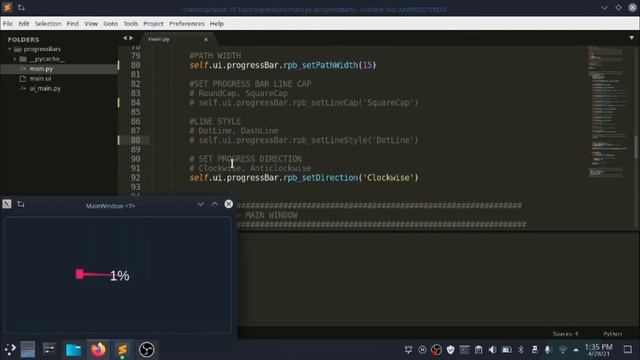Viewport: 640px width, 360px height.
Task: Open the Spaces: 4 indentation setting
Action: point(565,334)
